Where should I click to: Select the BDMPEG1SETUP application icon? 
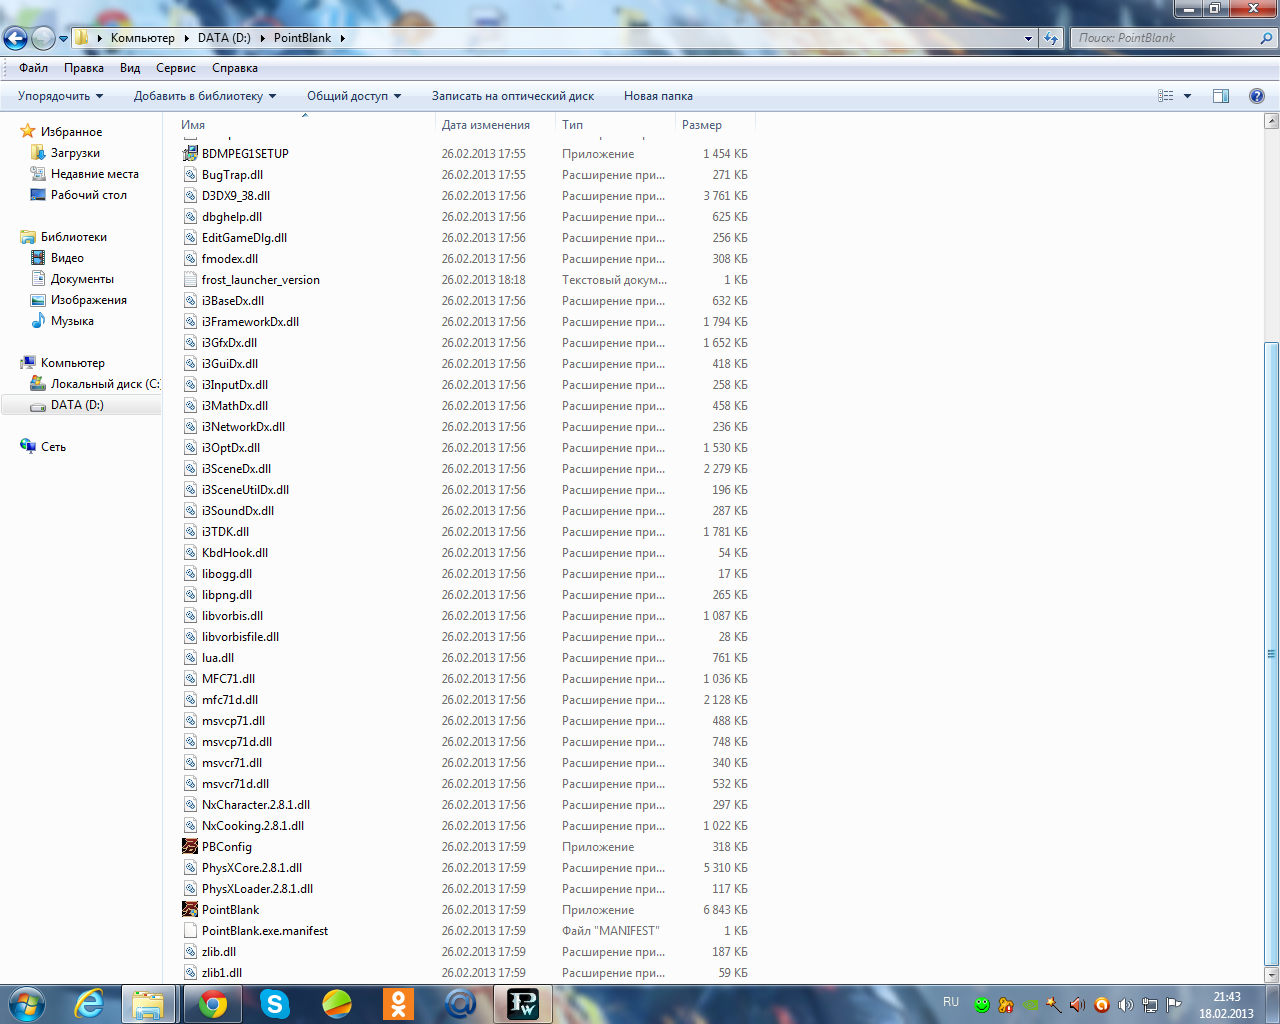190,154
